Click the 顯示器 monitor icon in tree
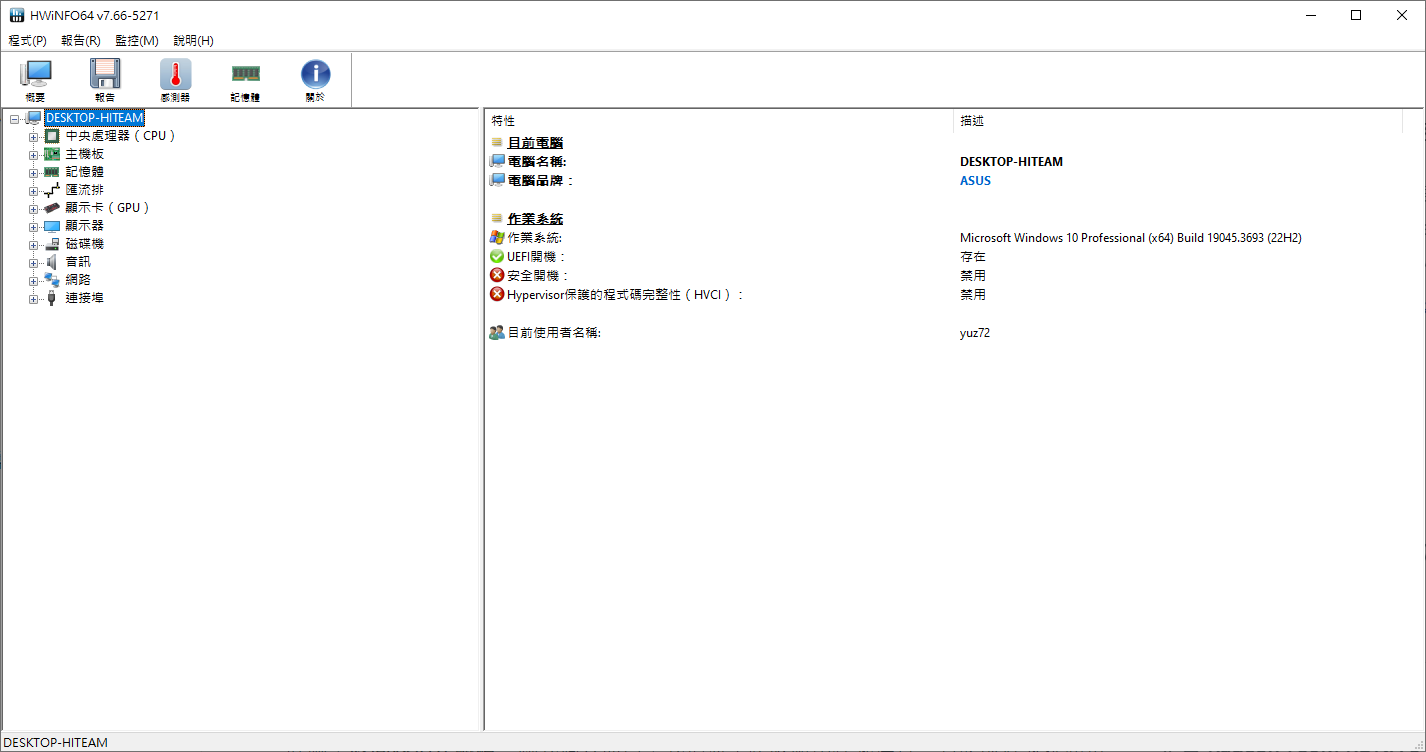The image size is (1426, 752). (x=52, y=226)
